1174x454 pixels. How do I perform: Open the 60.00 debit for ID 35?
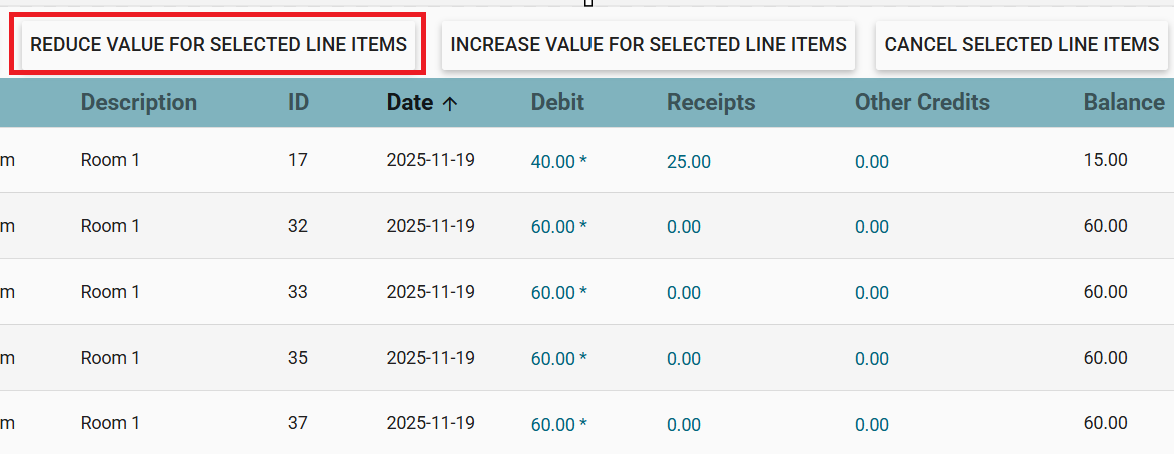(553, 359)
